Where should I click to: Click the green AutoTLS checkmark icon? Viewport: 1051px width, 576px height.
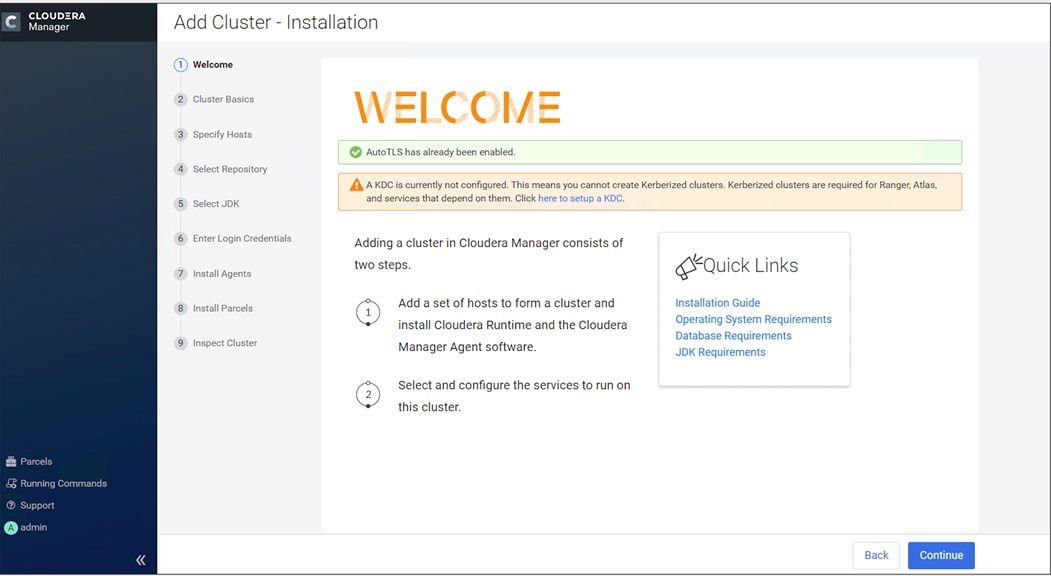[356, 152]
